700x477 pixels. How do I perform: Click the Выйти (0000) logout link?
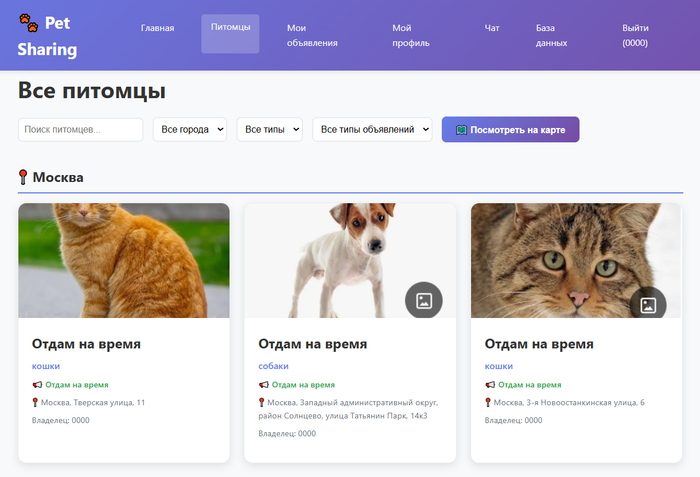pos(635,35)
